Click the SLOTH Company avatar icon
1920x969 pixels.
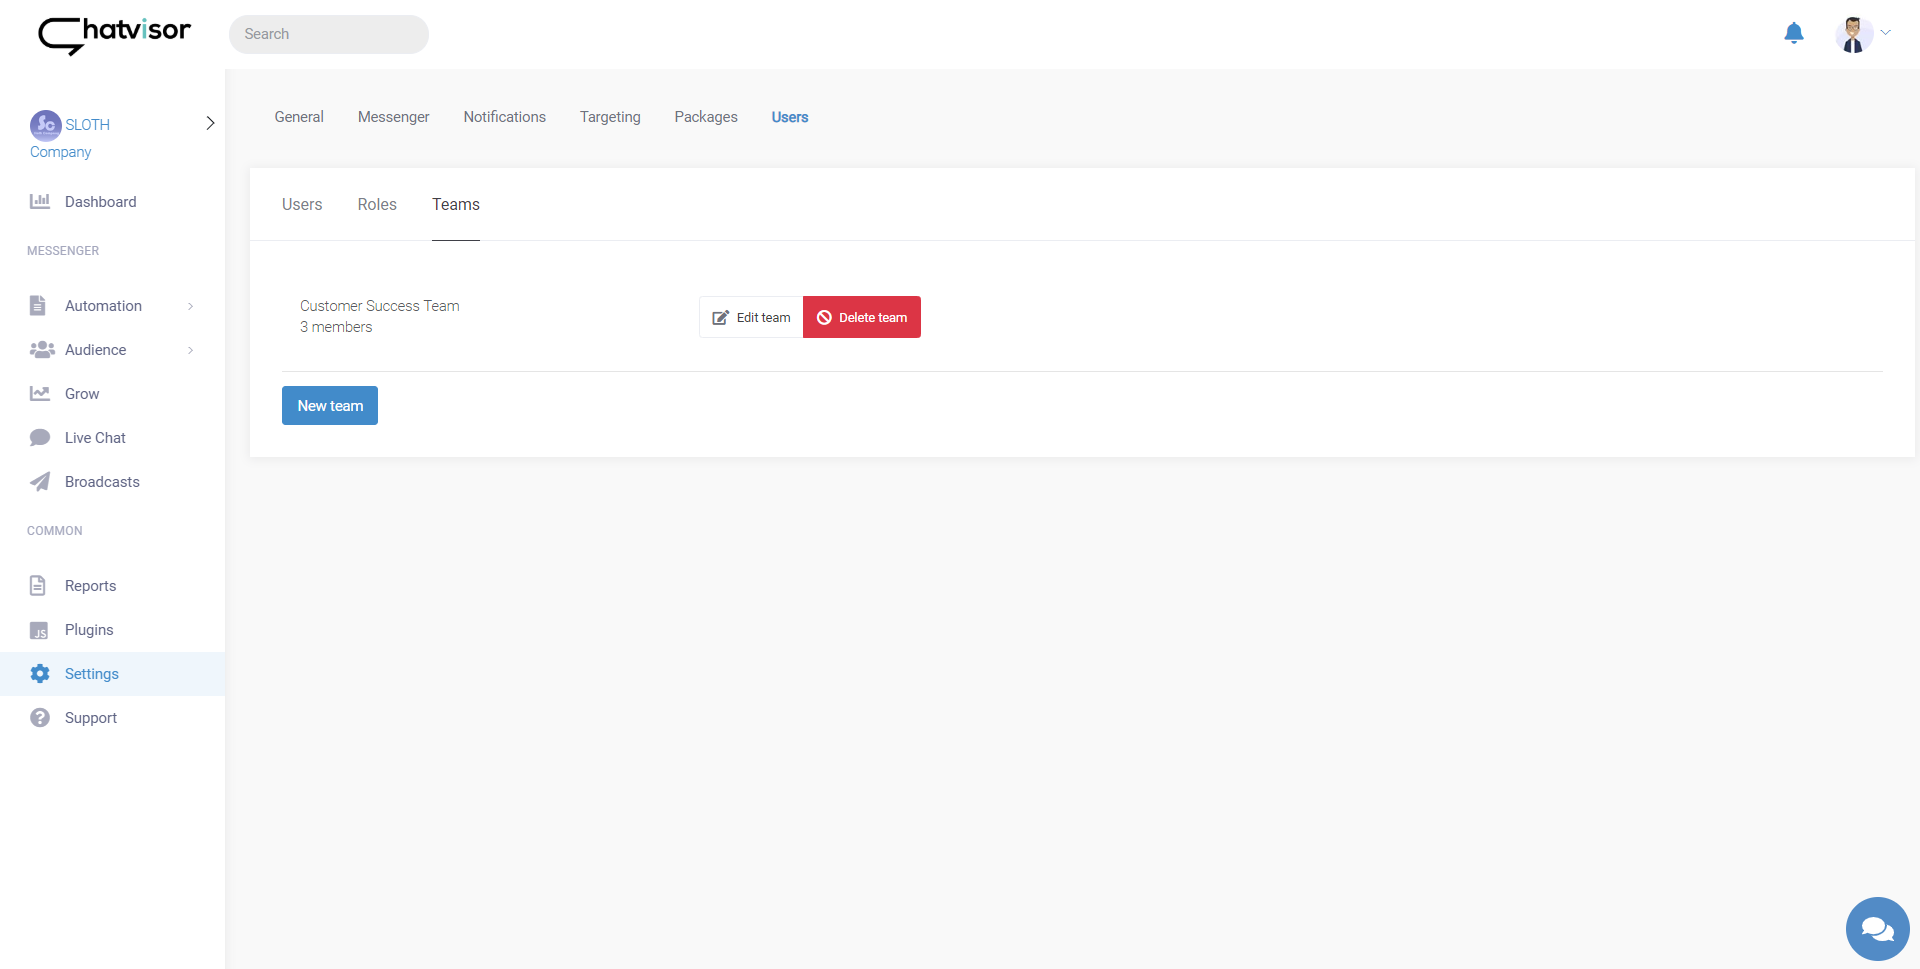coord(45,125)
